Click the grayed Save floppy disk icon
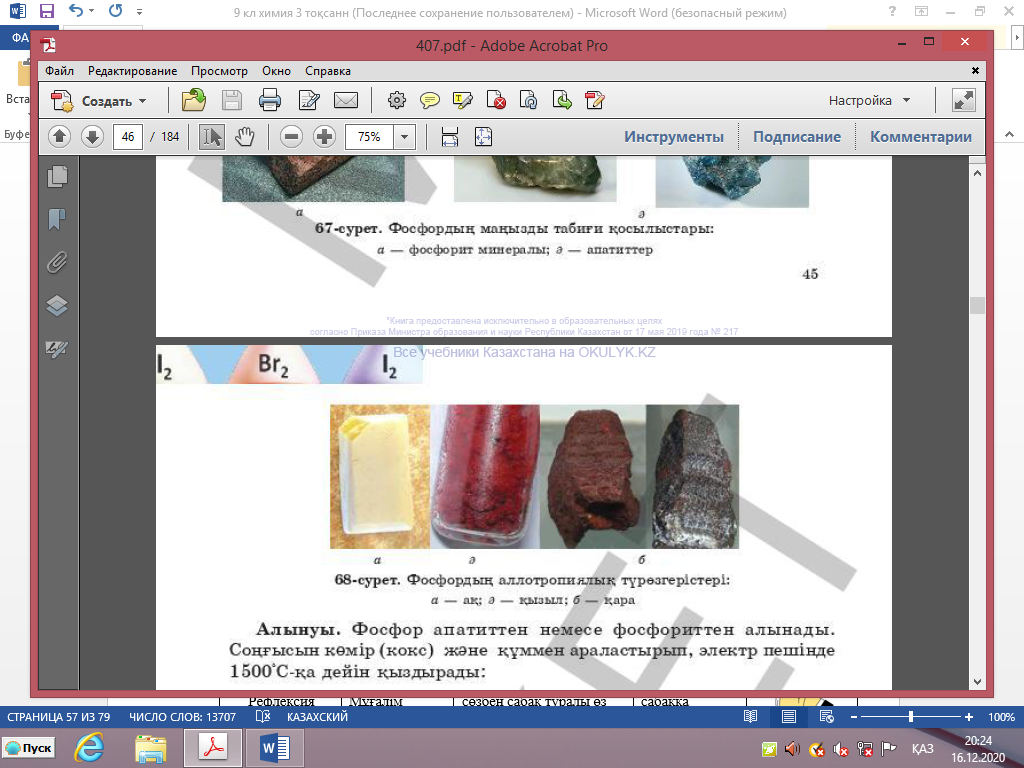The height and width of the screenshot is (768, 1024). tap(232, 101)
